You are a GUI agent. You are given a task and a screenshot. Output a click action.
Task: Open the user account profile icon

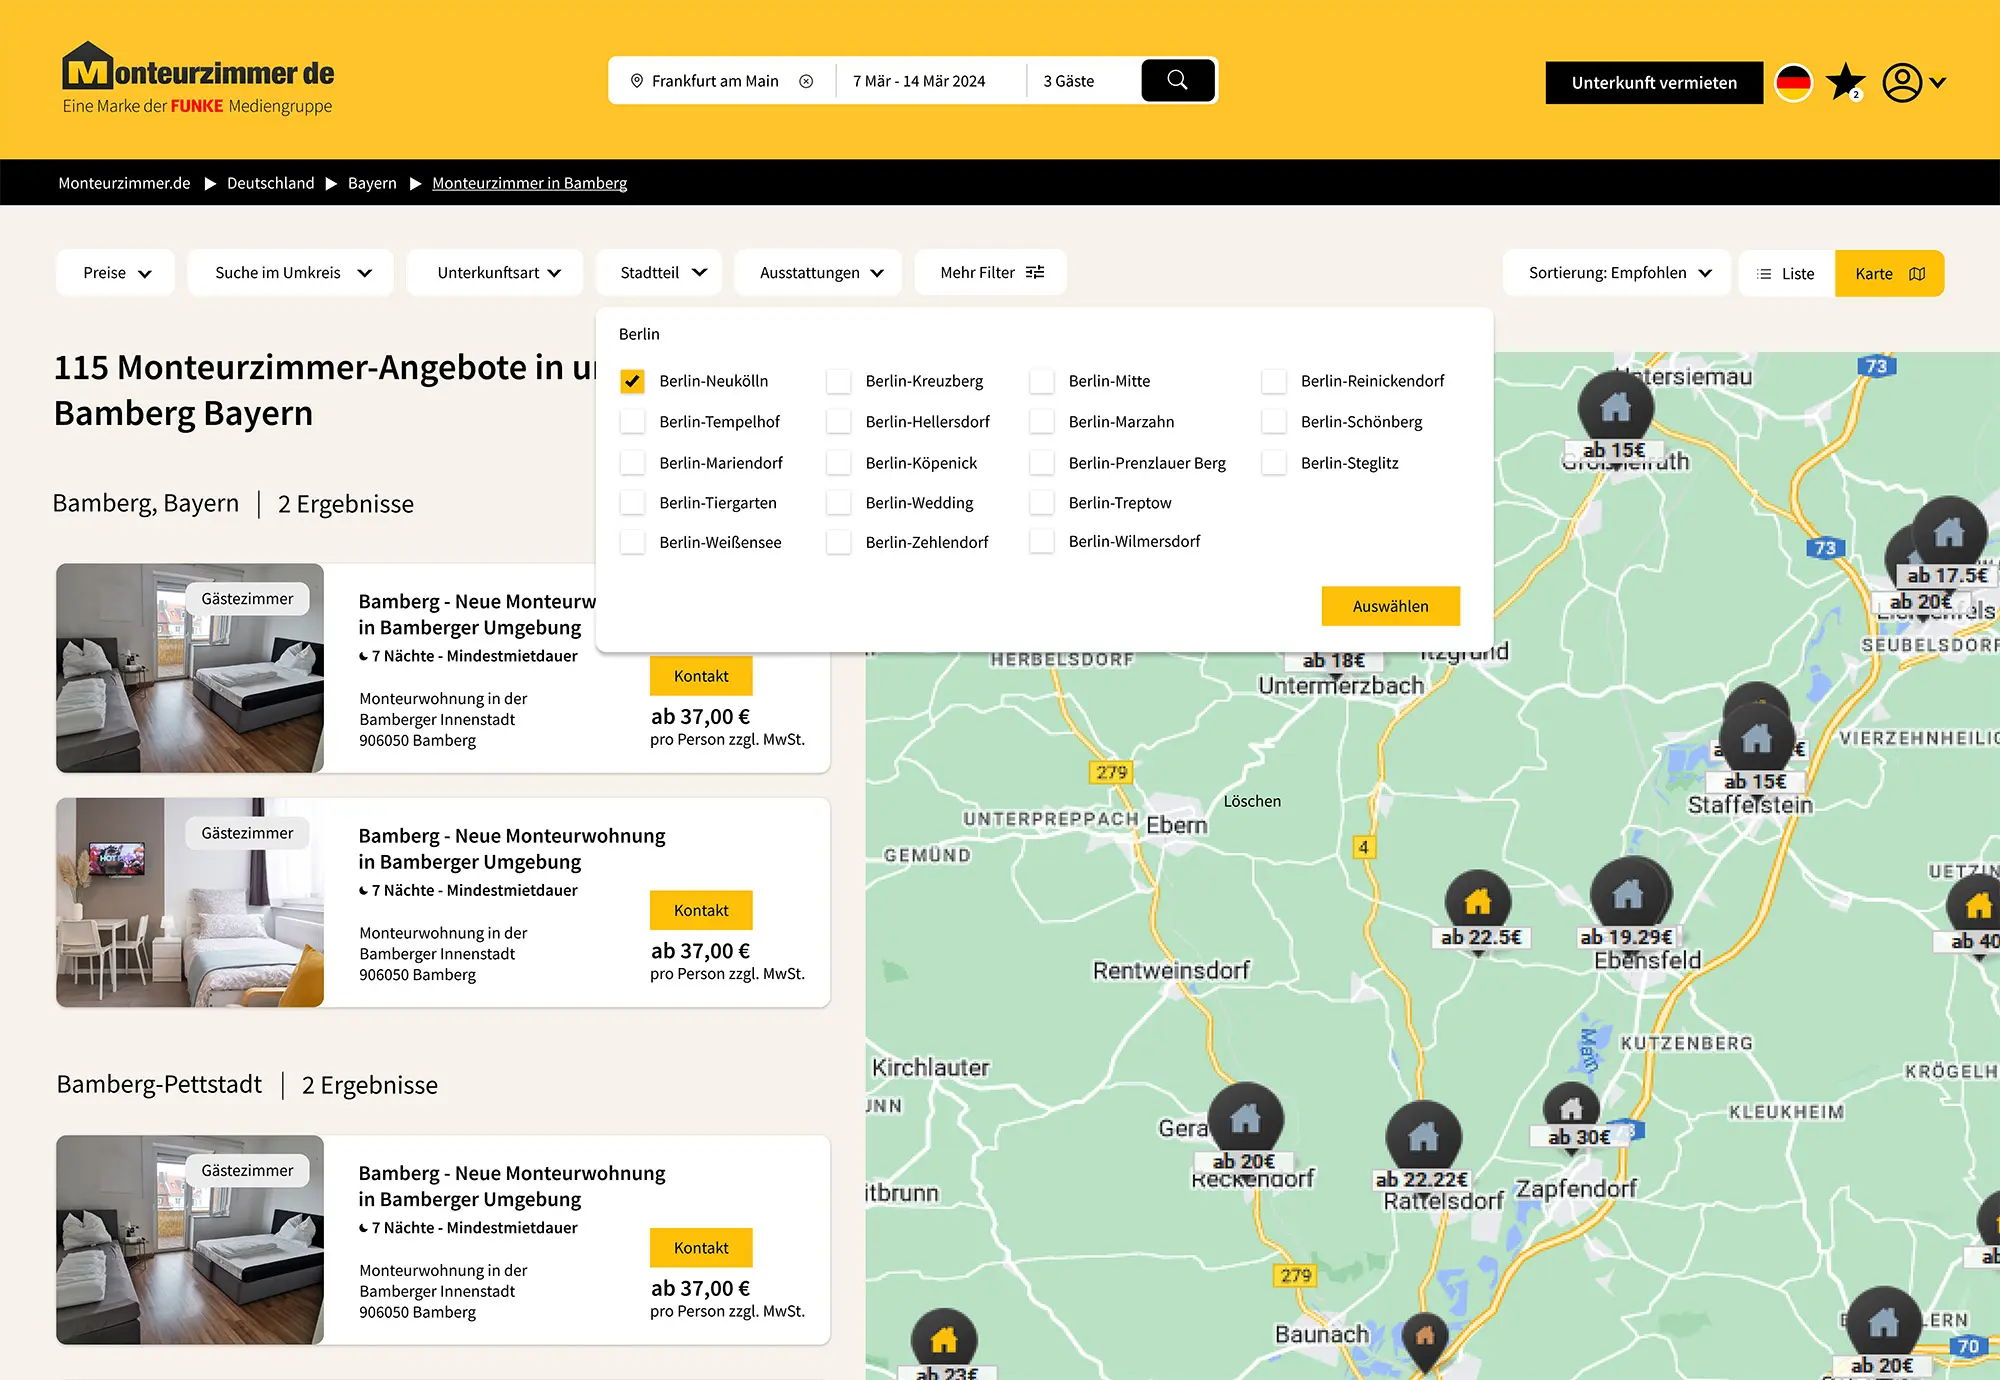[1902, 82]
